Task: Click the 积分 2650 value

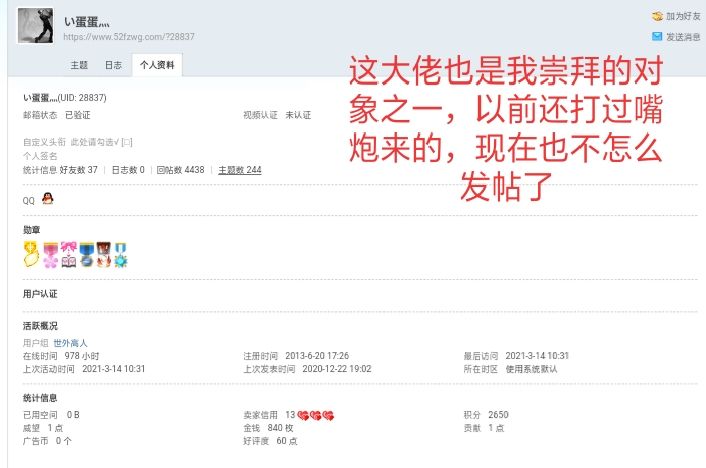Action: pos(486,414)
